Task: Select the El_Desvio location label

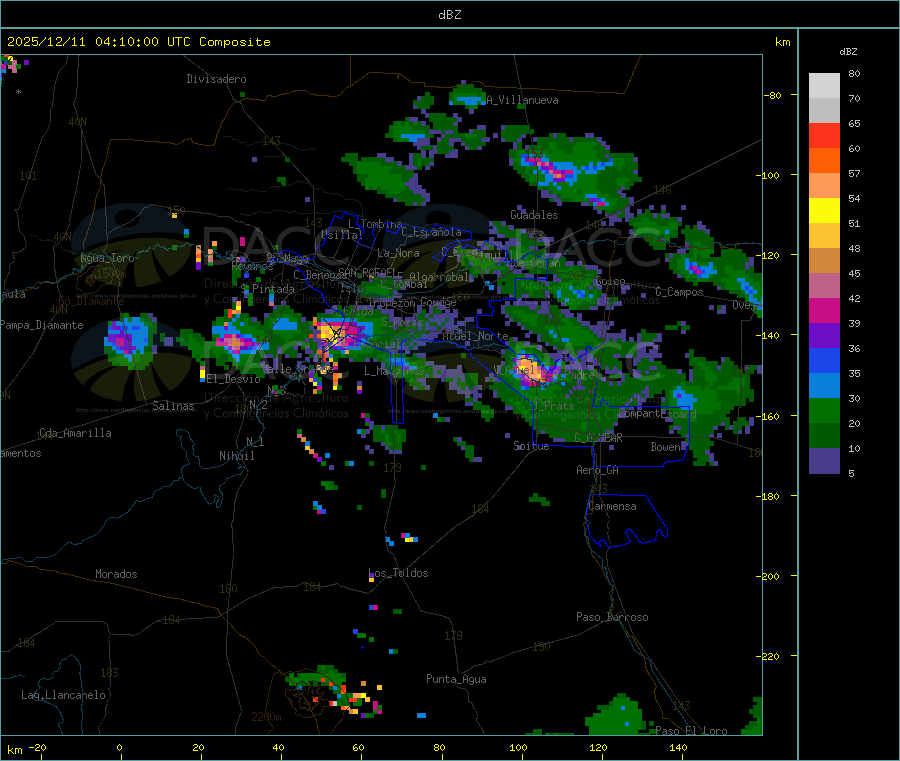Action: 233,379
